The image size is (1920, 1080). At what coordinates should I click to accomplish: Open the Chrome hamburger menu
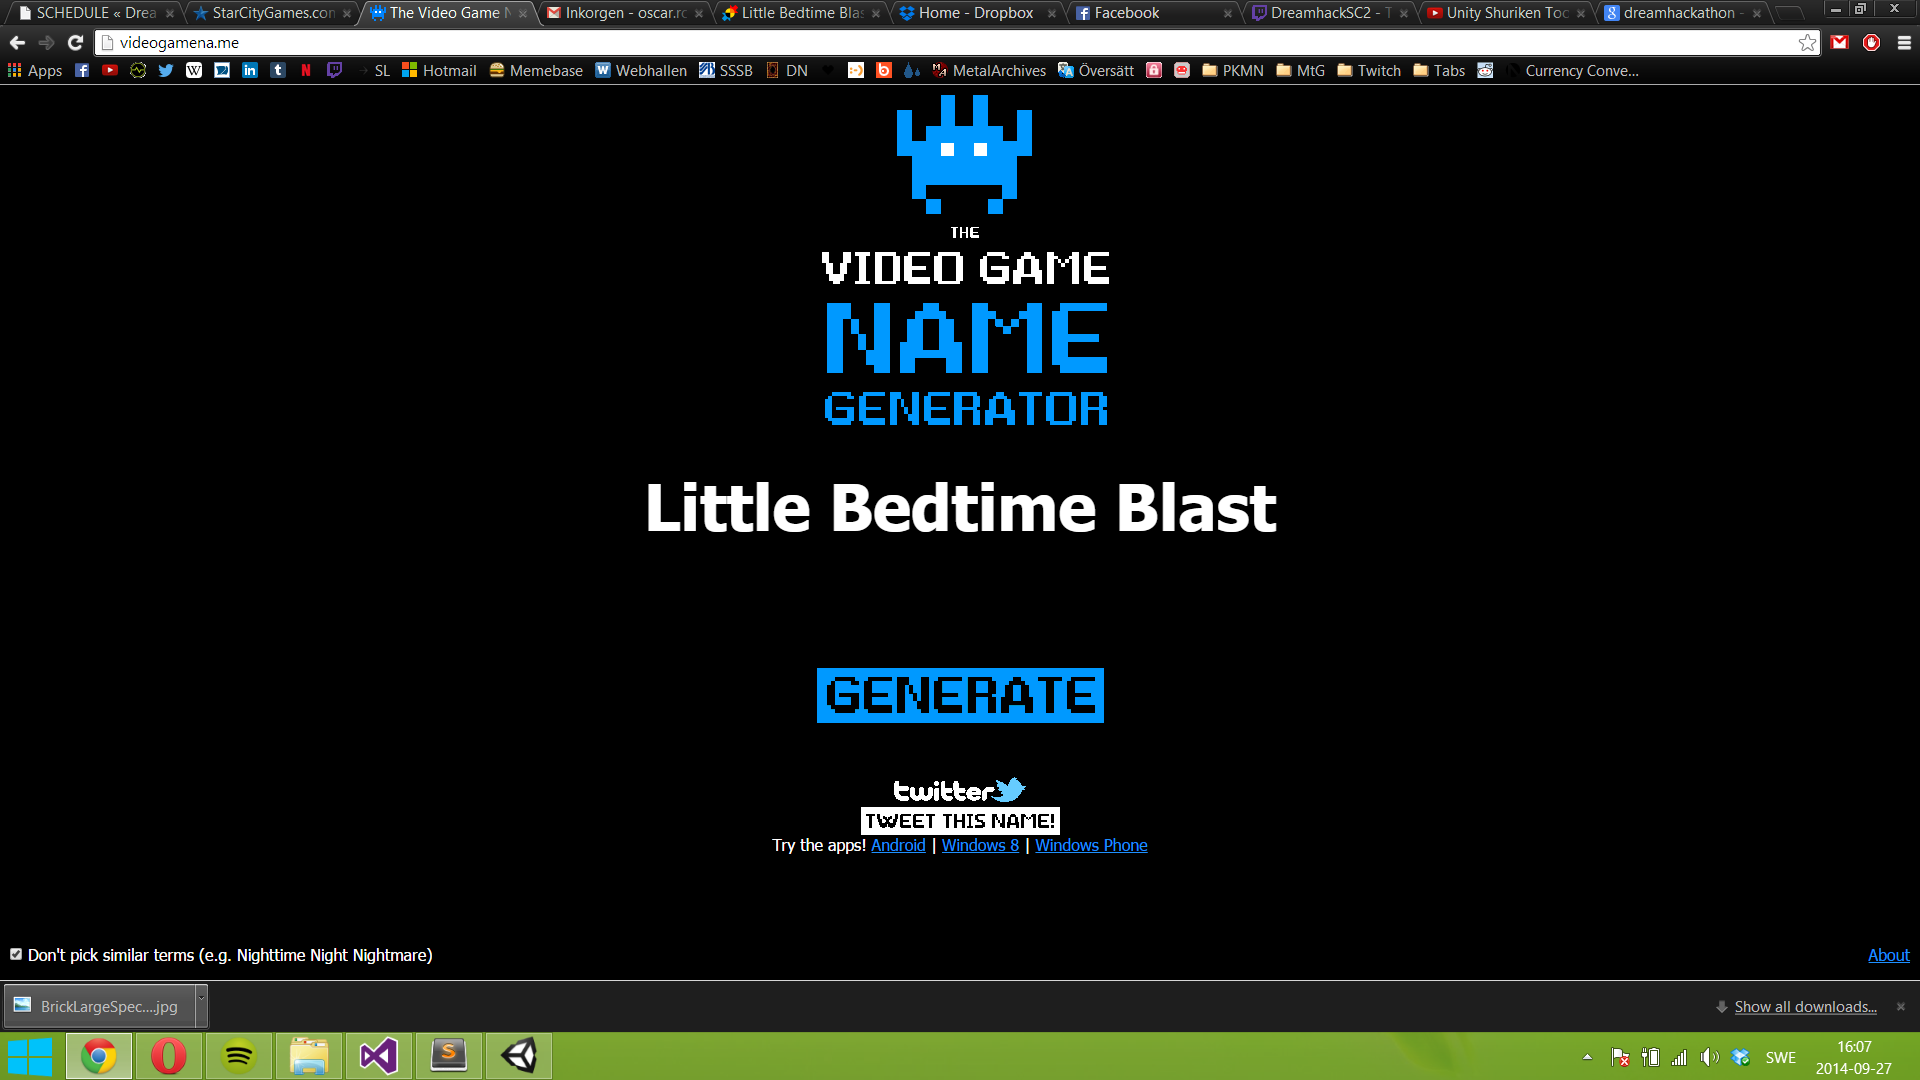pyautogui.click(x=1904, y=43)
